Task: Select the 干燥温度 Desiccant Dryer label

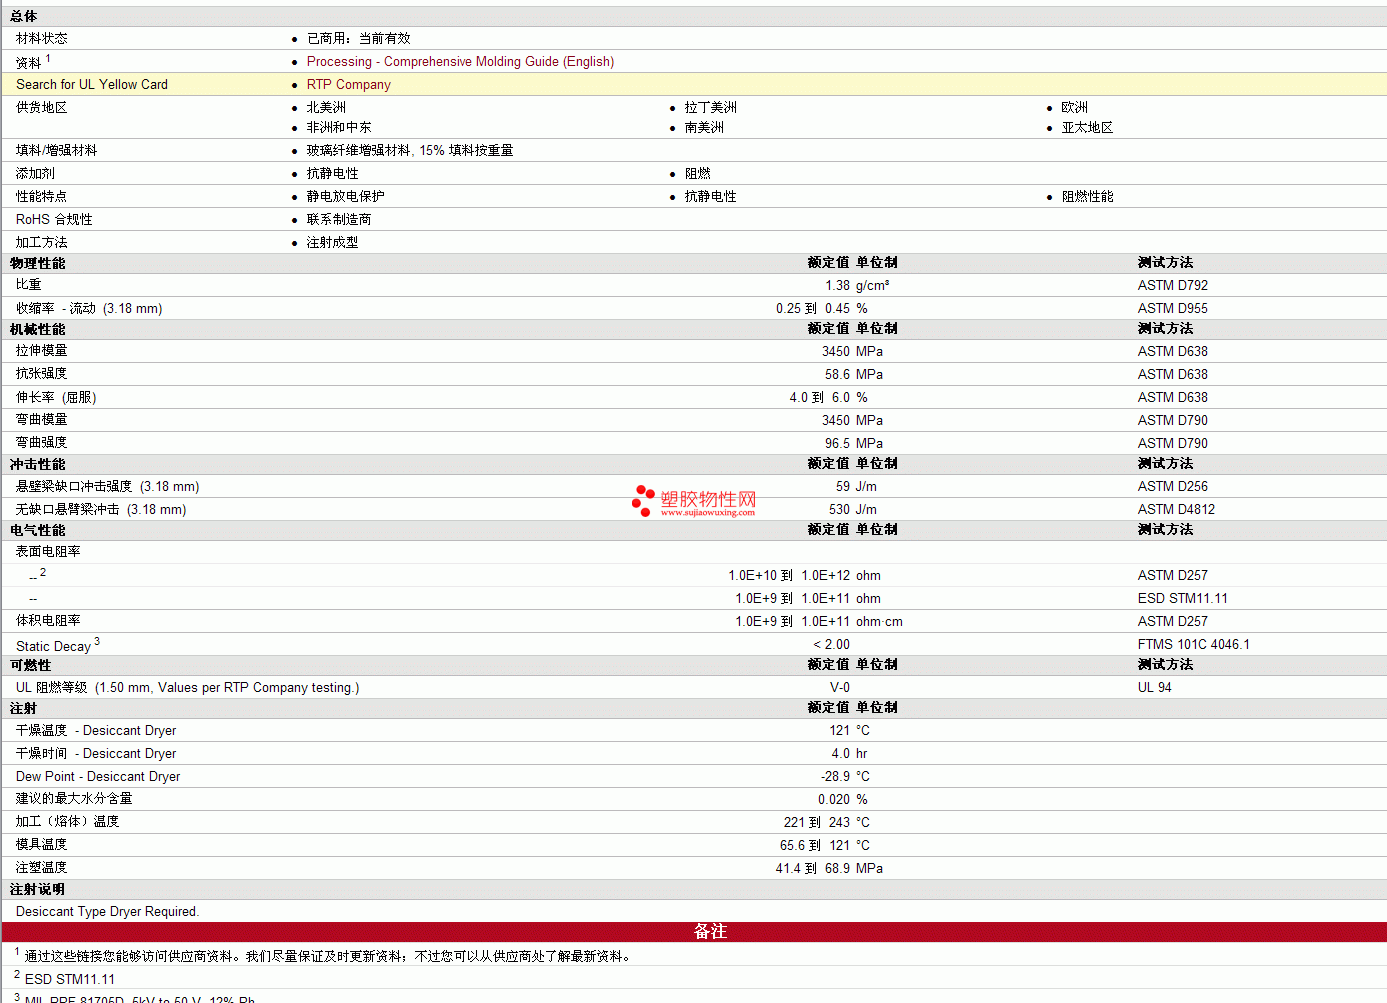Action: [x=96, y=731]
